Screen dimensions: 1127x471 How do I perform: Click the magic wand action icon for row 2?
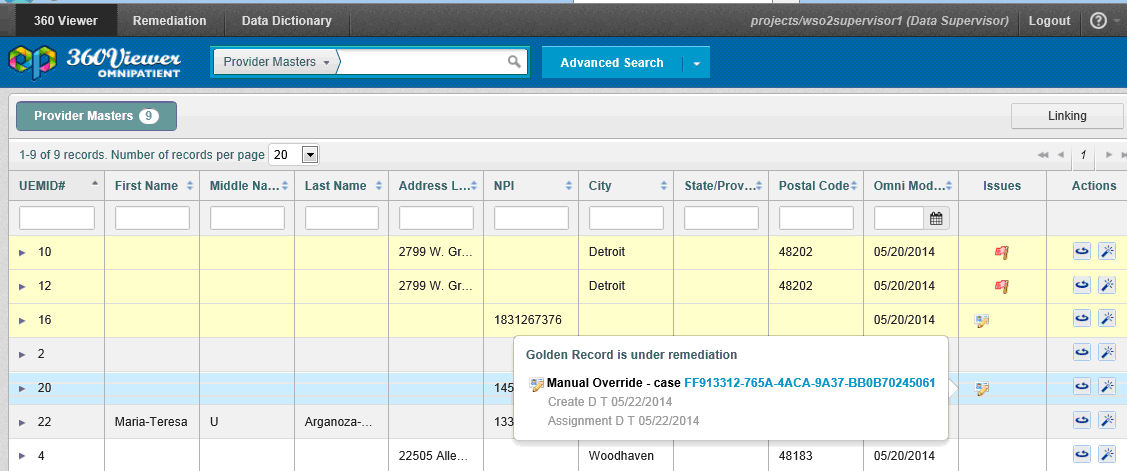pos(1106,353)
